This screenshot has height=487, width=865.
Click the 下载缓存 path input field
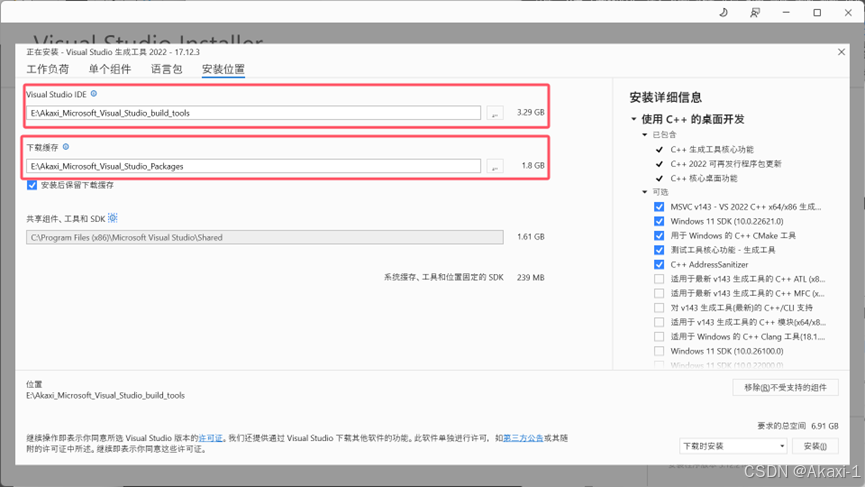pyautogui.click(x=253, y=166)
